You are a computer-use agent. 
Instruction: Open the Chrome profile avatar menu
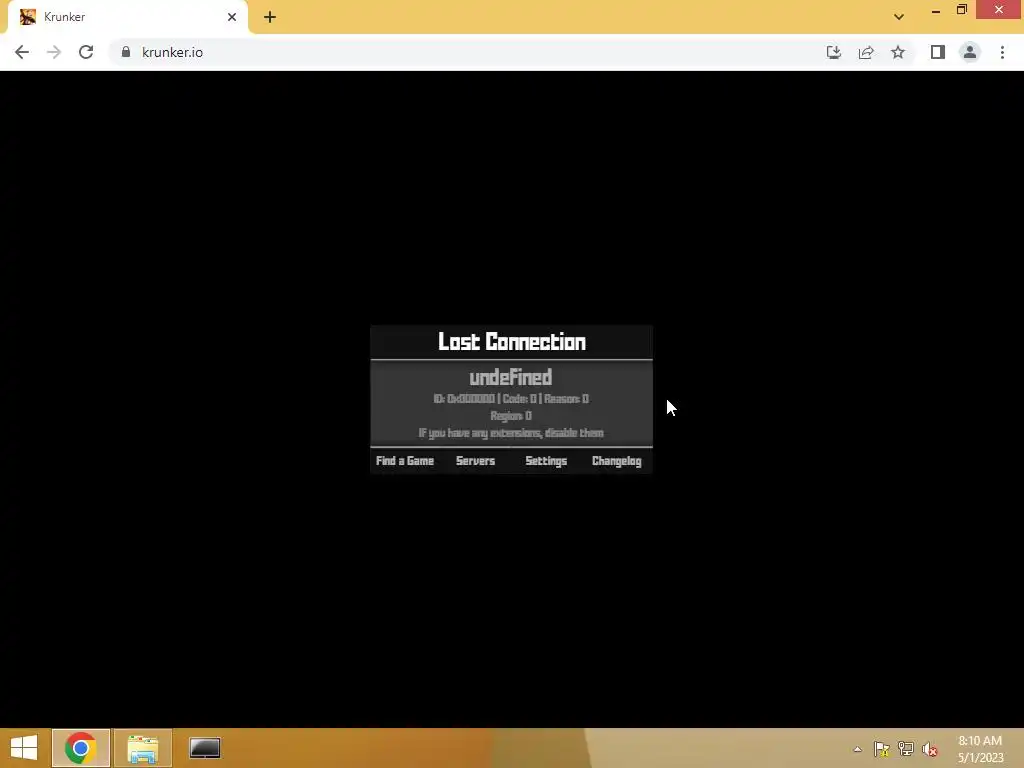(x=970, y=52)
